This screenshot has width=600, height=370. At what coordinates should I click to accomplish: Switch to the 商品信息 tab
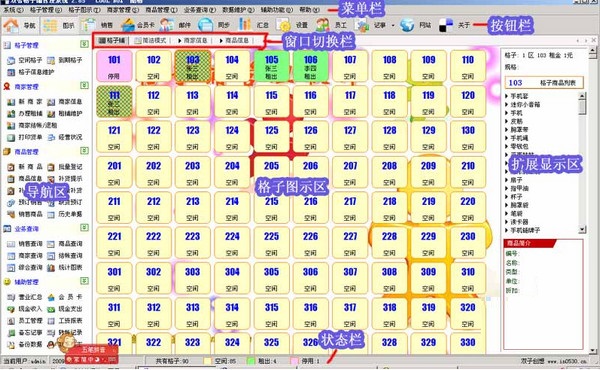tap(234, 40)
